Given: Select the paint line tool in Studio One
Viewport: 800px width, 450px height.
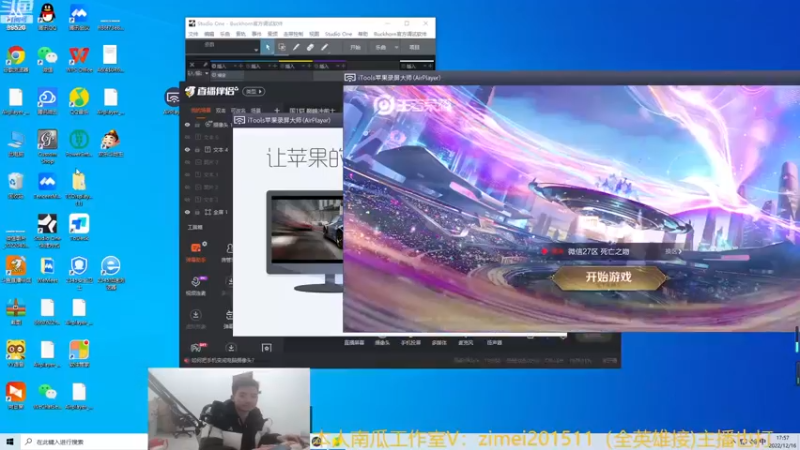Looking at the screenshot, I should click(324, 47).
